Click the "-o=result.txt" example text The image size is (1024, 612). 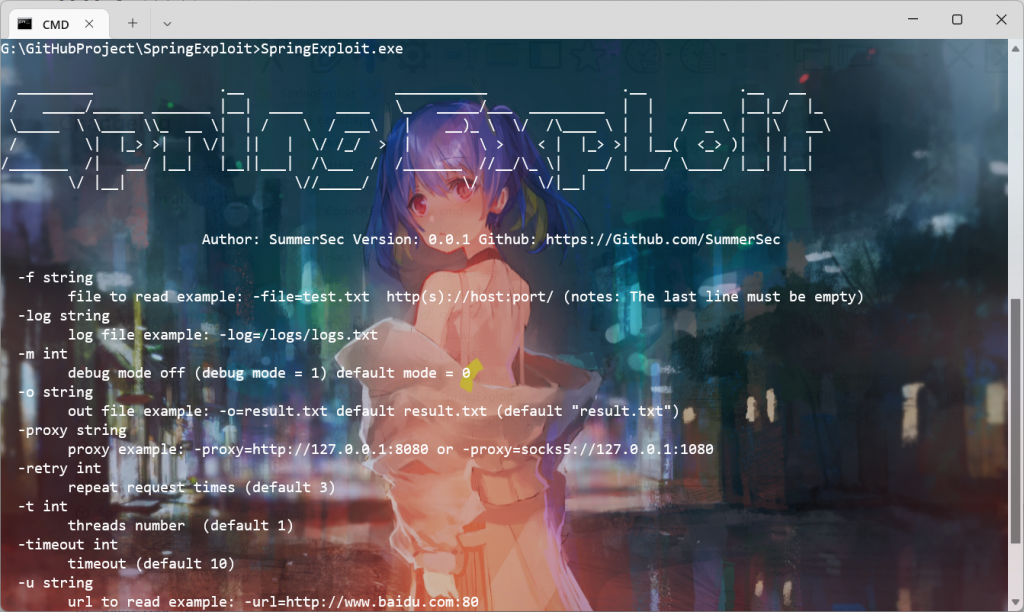click(273, 411)
